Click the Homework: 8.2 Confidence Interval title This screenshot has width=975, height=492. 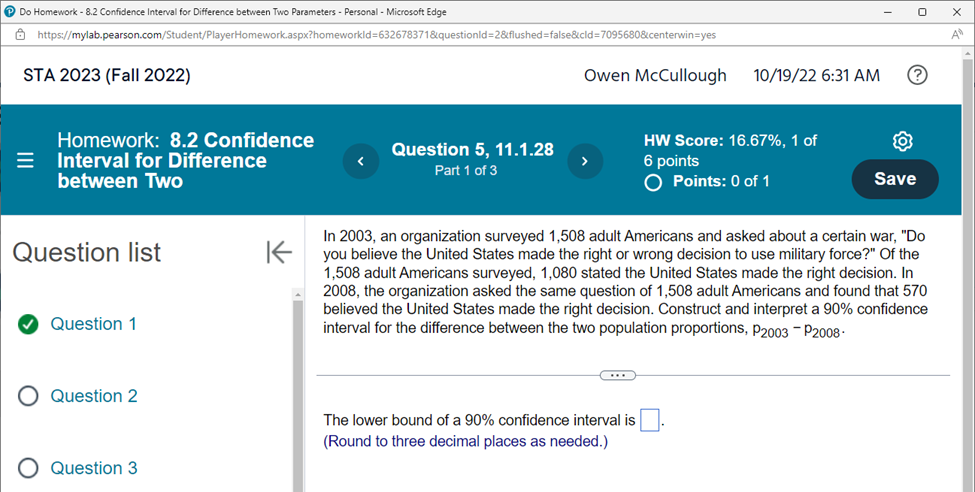pyautogui.click(x=185, y=160)
